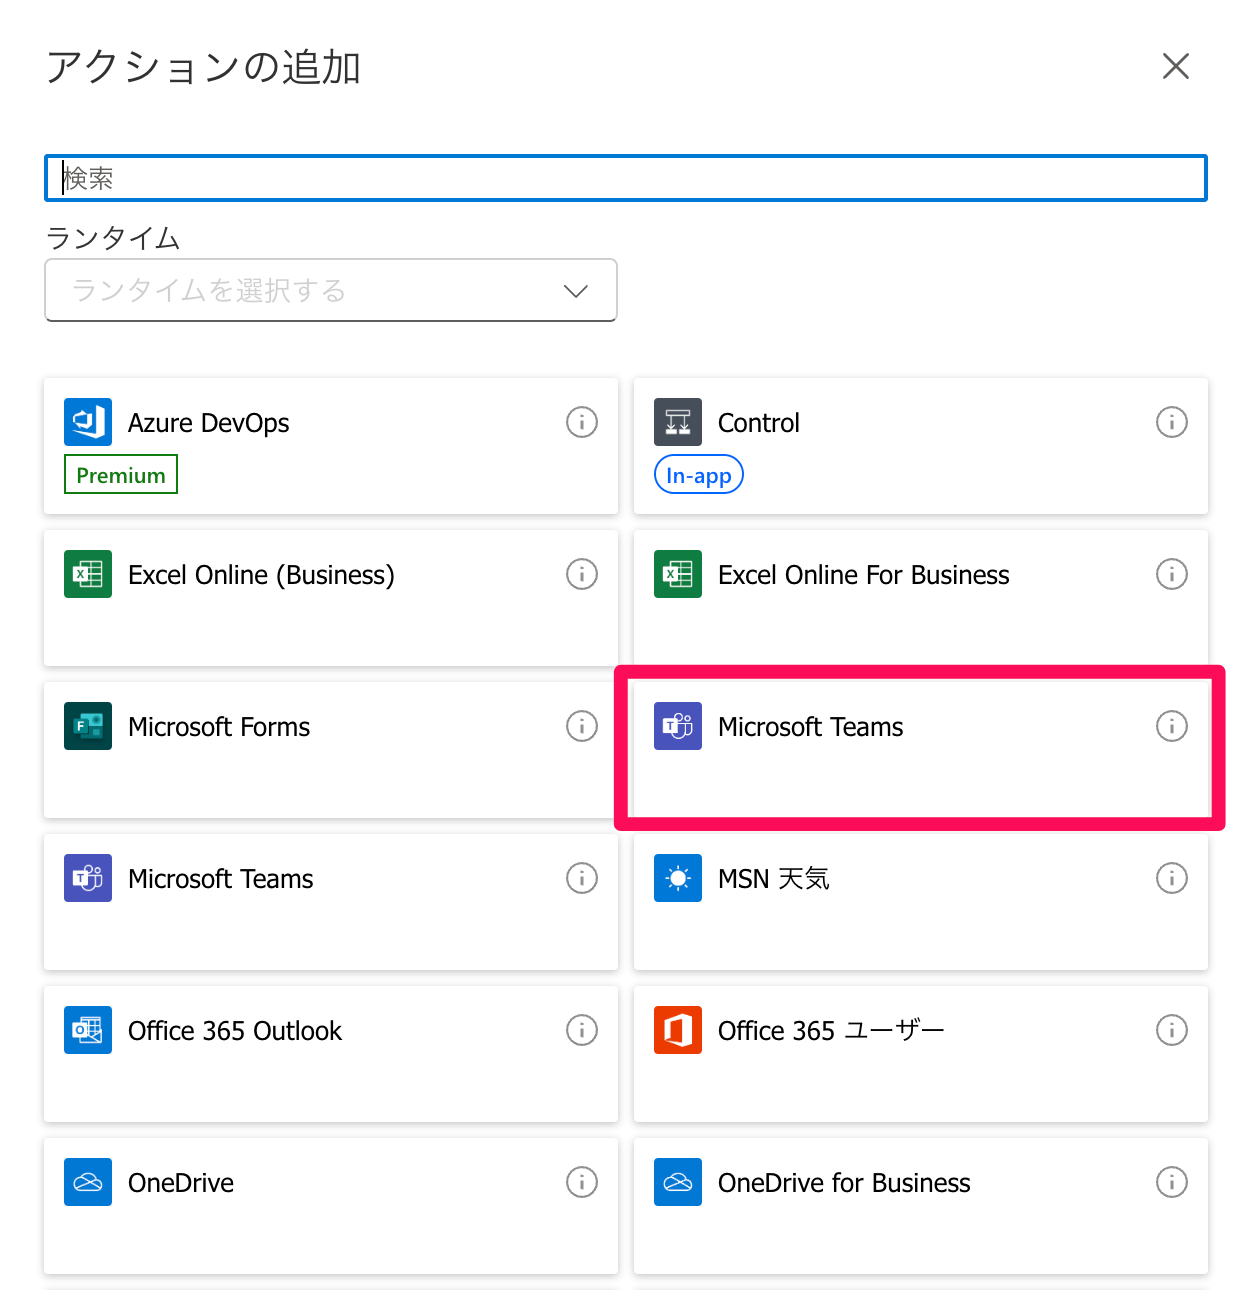
Task: Show info for Excel Online (Business)
Action: coord(582,574)
